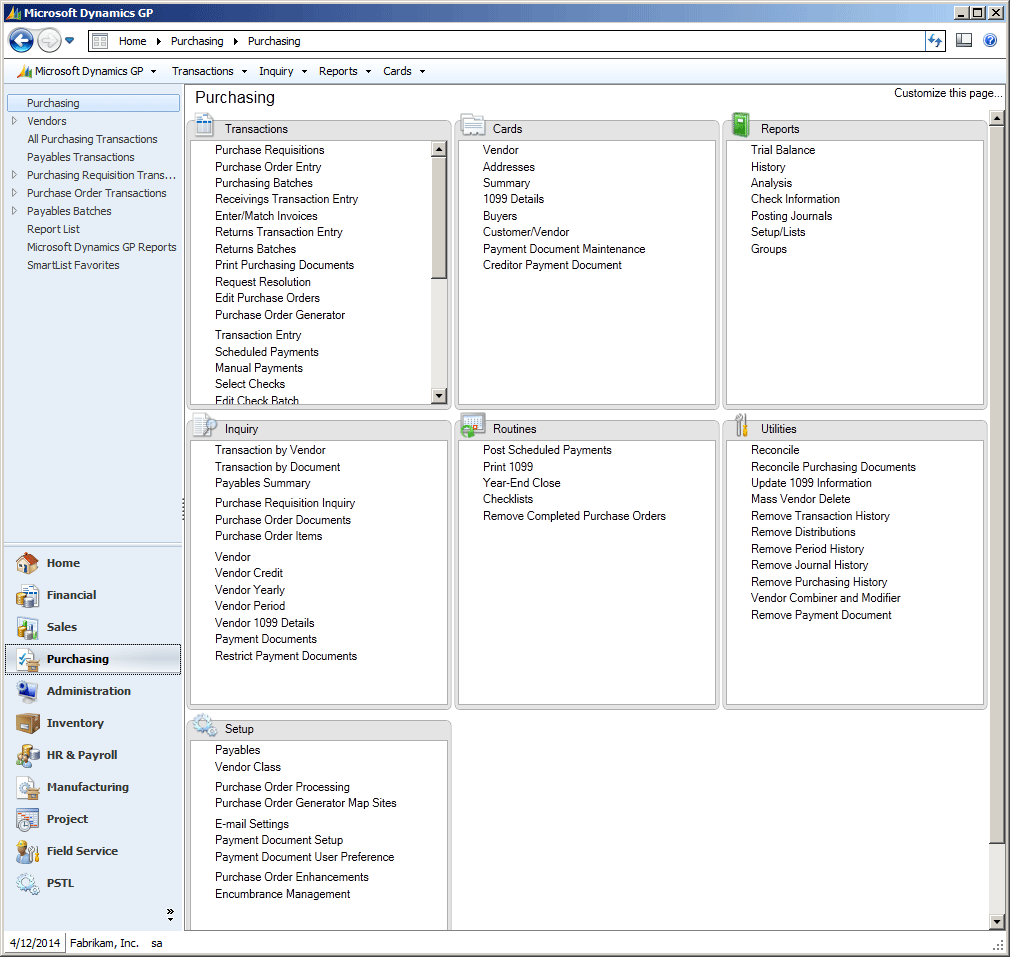Click the Administration module icon

click(27, 691)
